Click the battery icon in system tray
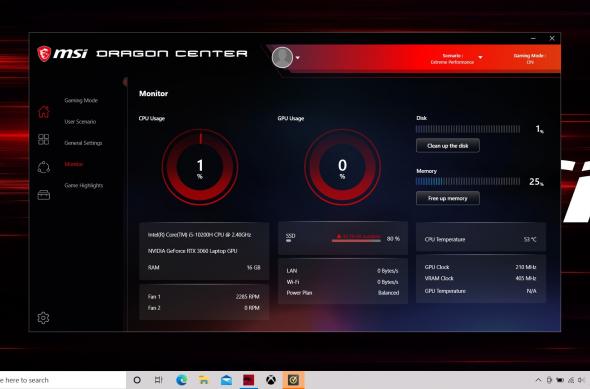The height and width of the screenshot is (389, 590). tap(560, 380)
